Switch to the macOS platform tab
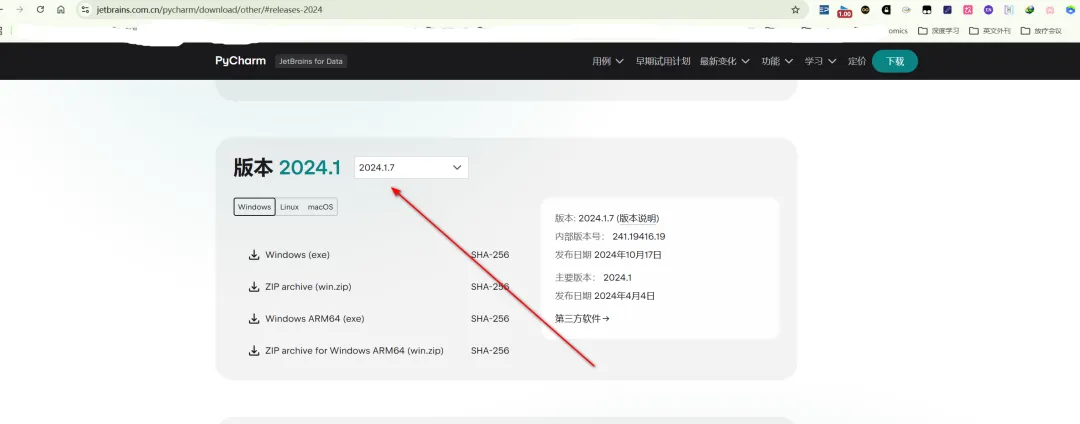Image resolution: width=1080 pixels, height=424 pixels. [x=320, y=206]
